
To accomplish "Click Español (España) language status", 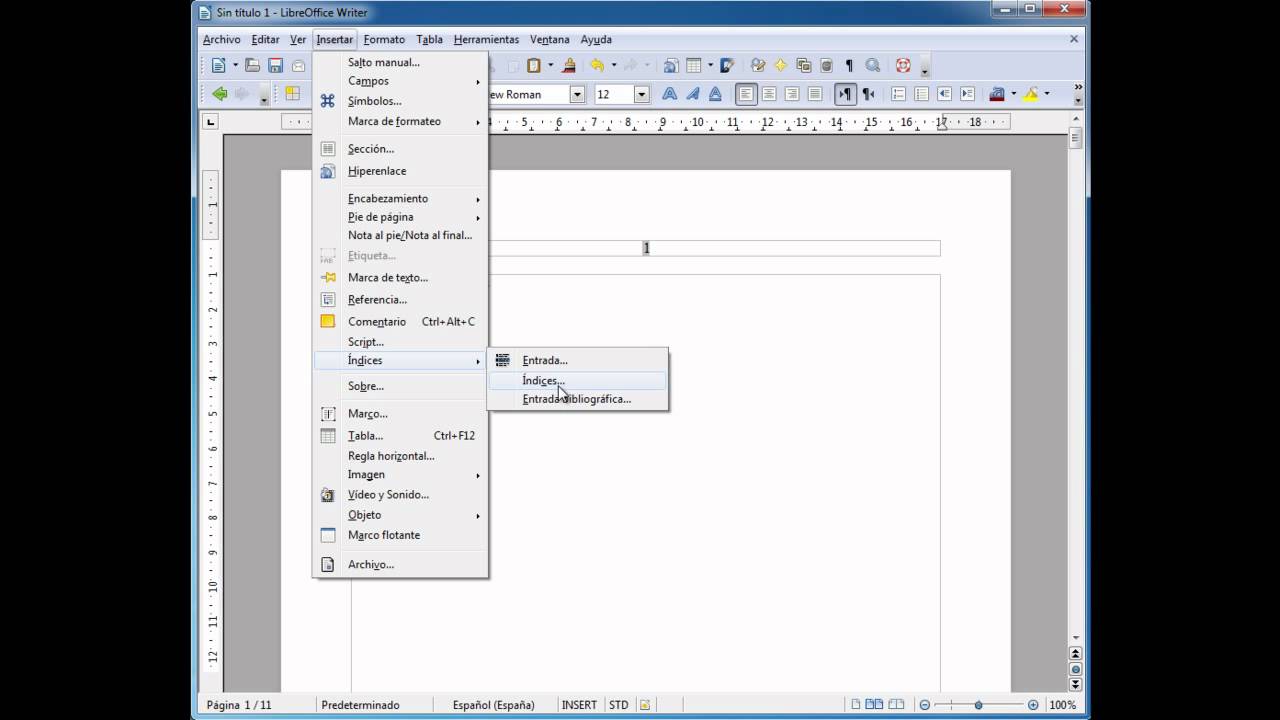I will [x=494, y=705].
